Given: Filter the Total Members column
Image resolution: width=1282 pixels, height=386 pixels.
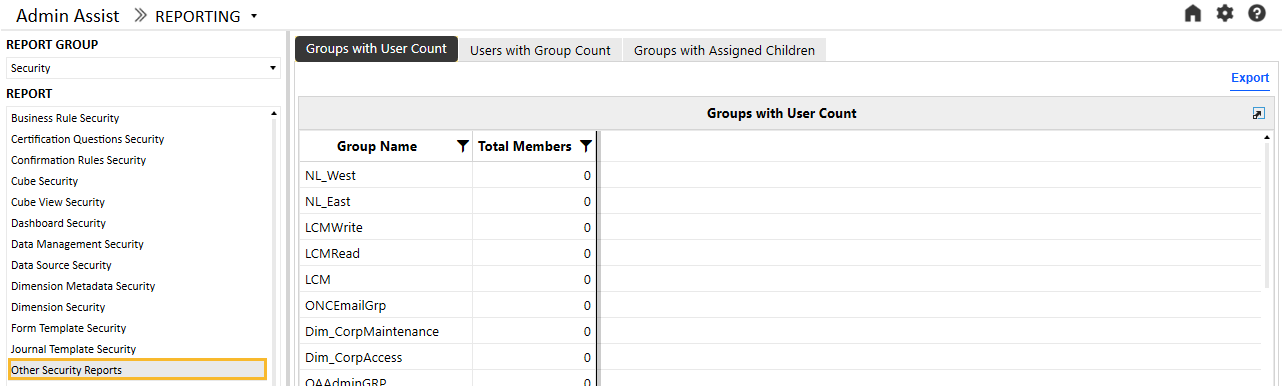Looking at the screenshot, I should 586,146.
